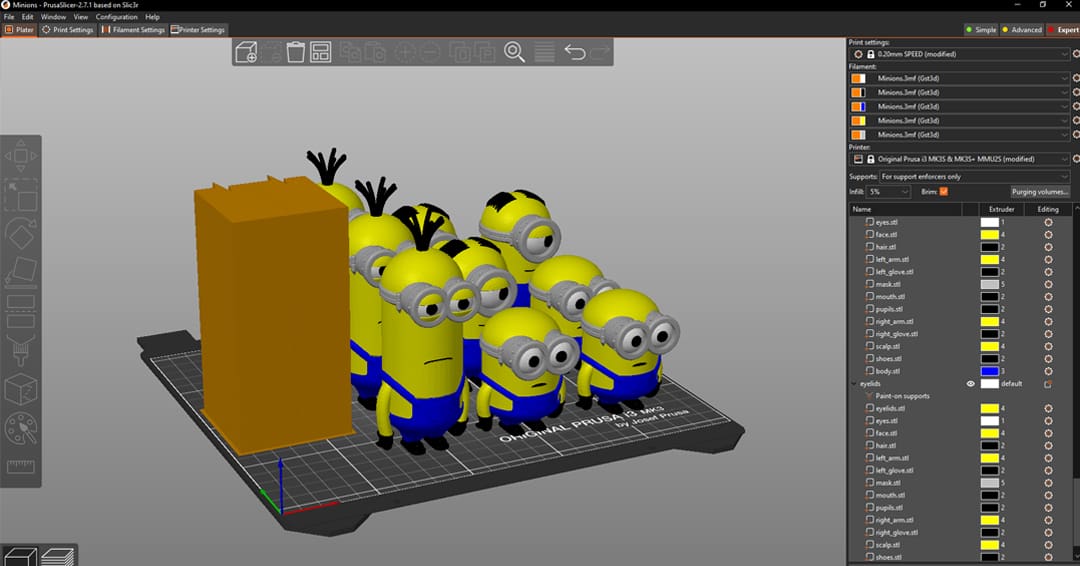Viewport: 1080px width, 566px height.
Task: Select the Multimaterial painting palette tool
Action: click(x=21, y=428)
